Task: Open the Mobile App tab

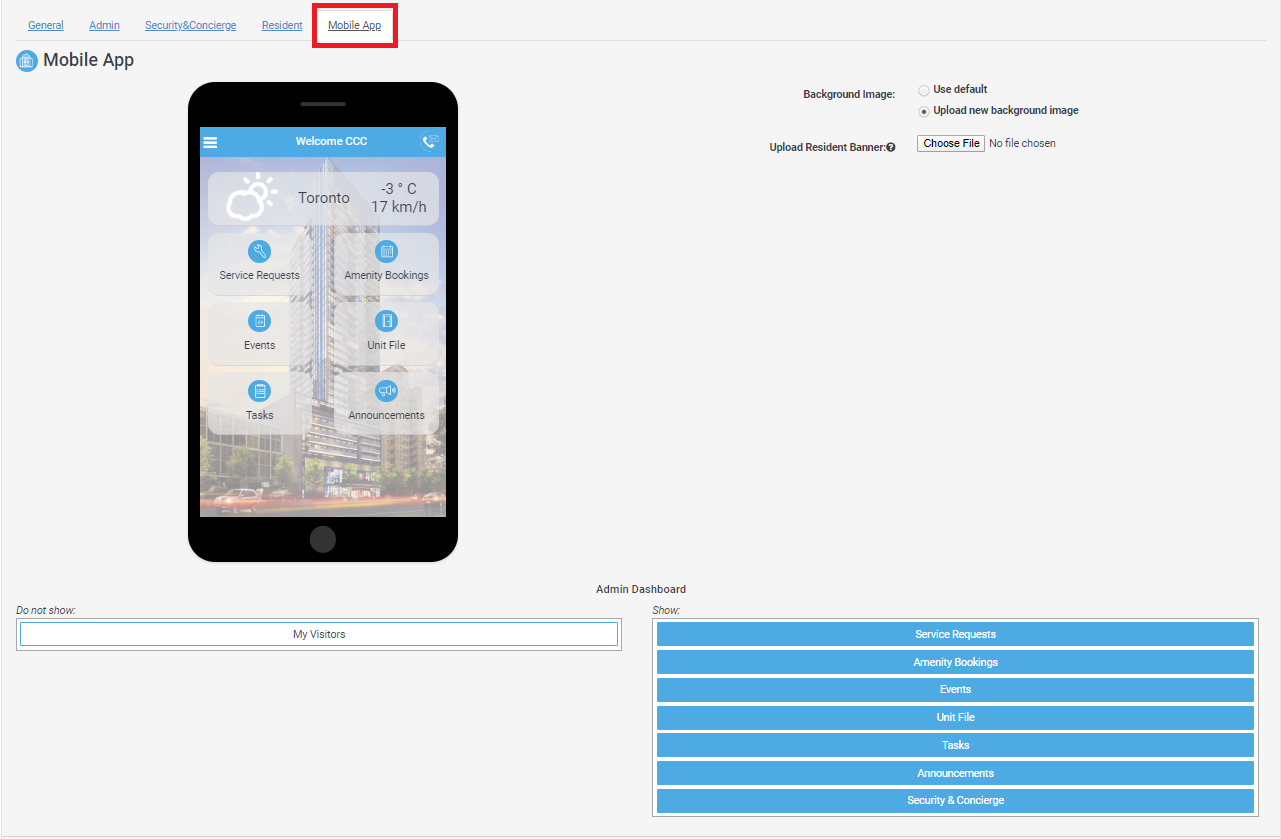Action: [x=354, y=25]
